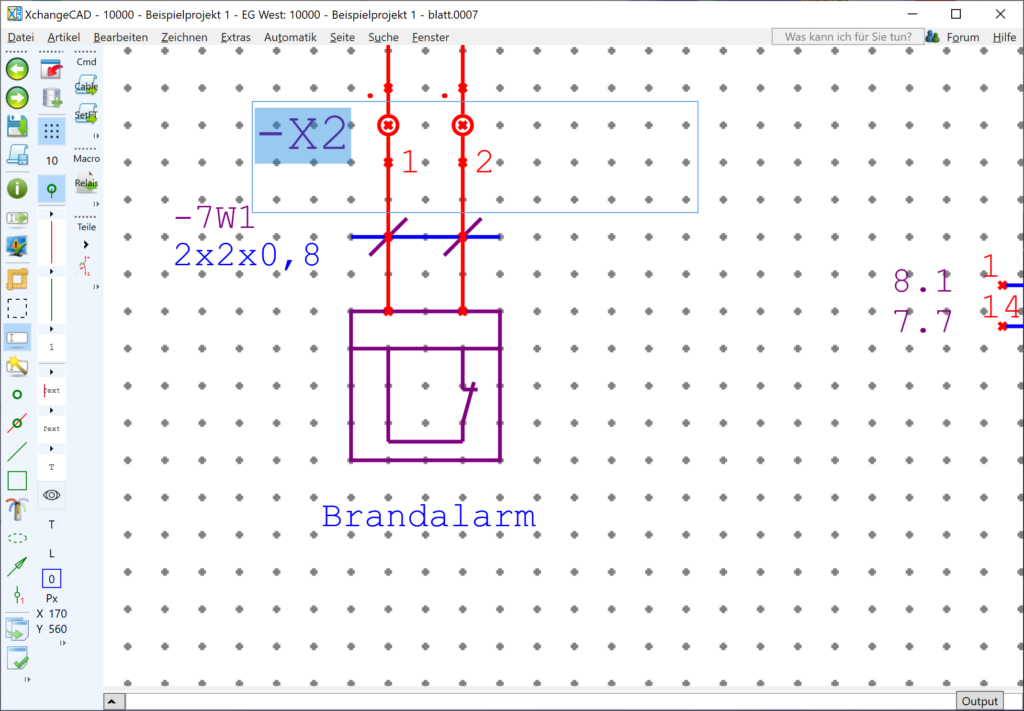Screen dimensions: 1024x711
Task: Click the green back arrow icon
Action: (x=17, y=69)
